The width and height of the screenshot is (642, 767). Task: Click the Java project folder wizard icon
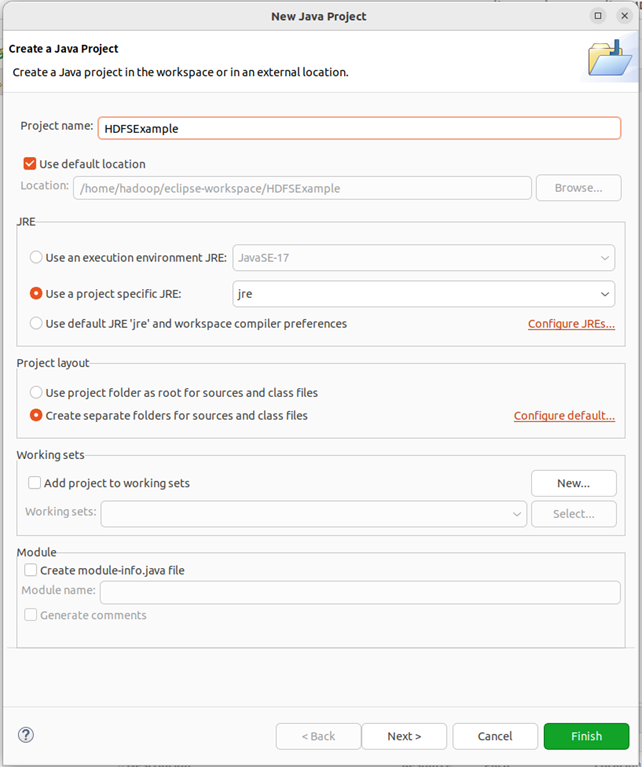[x=610, y=58]
